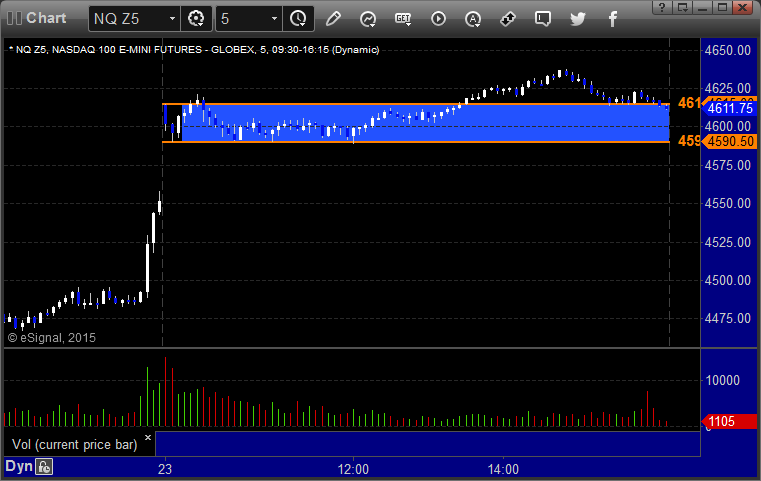The width and height of the screenshot is (761, 481).
Task: Toggle the lock icon next to Dyn
Action: (44, 467)
